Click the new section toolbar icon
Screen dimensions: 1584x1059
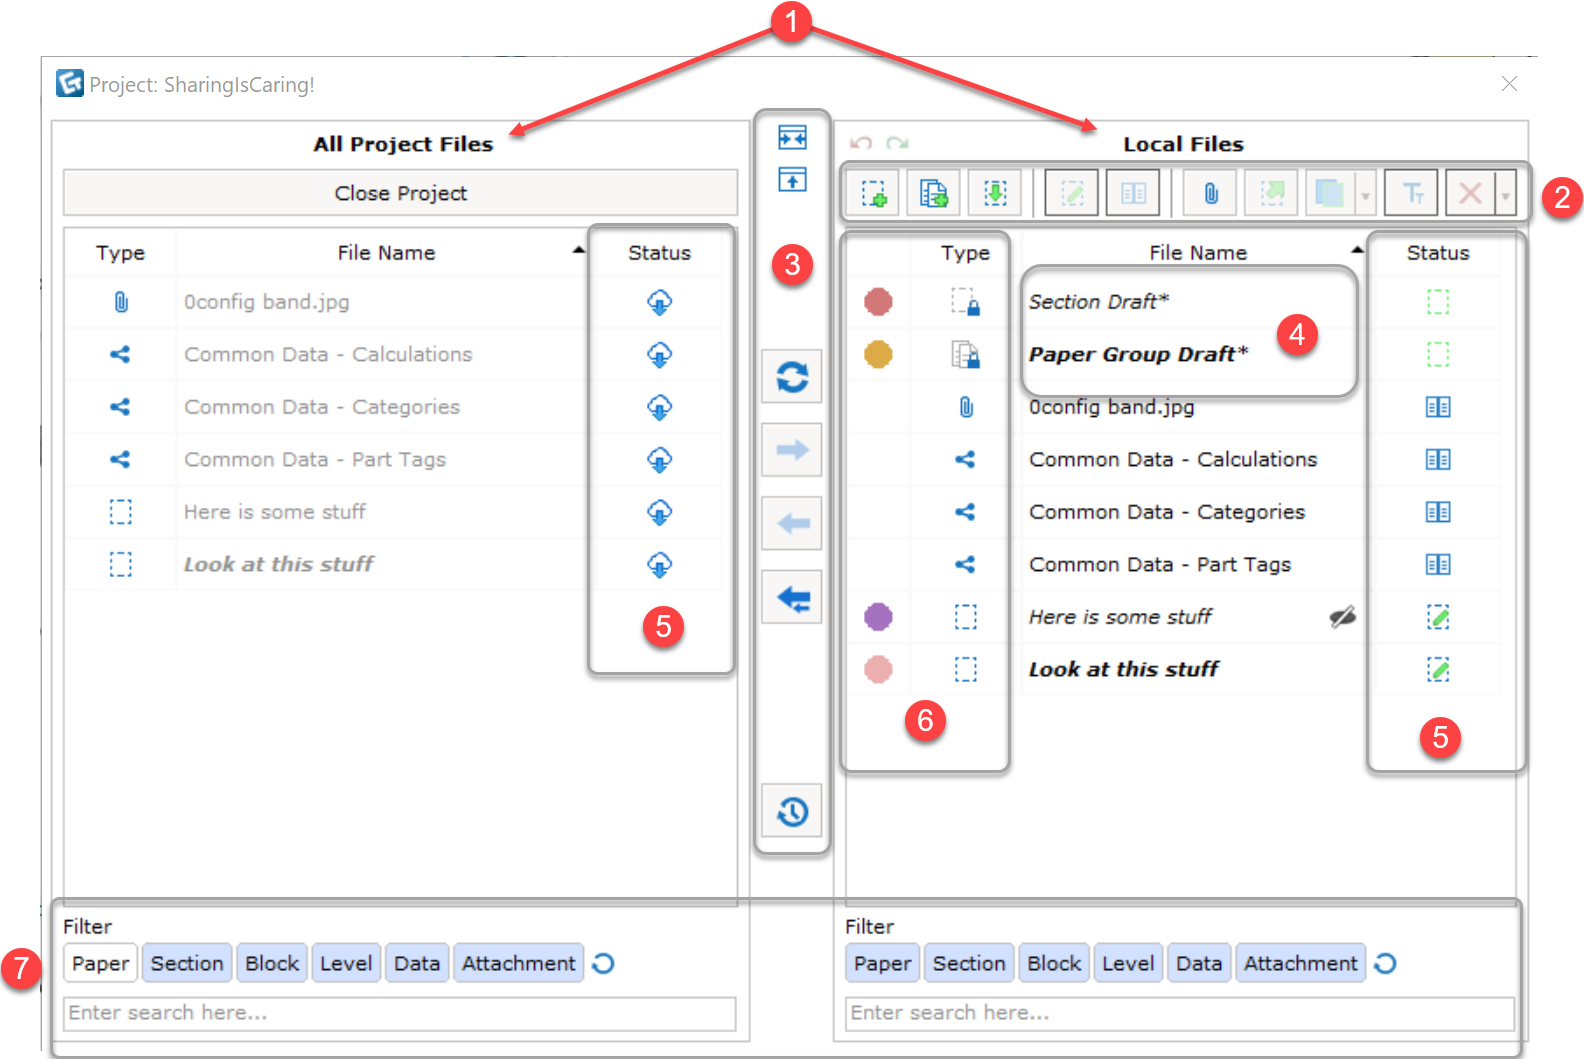(x=874, y=193)
